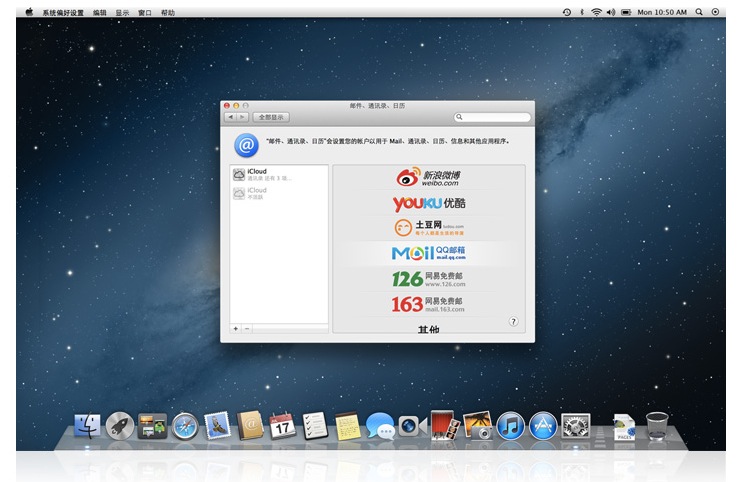Open Notes yellow pad in Dock
The image size is (739, 482).
[x=348, y=426]
